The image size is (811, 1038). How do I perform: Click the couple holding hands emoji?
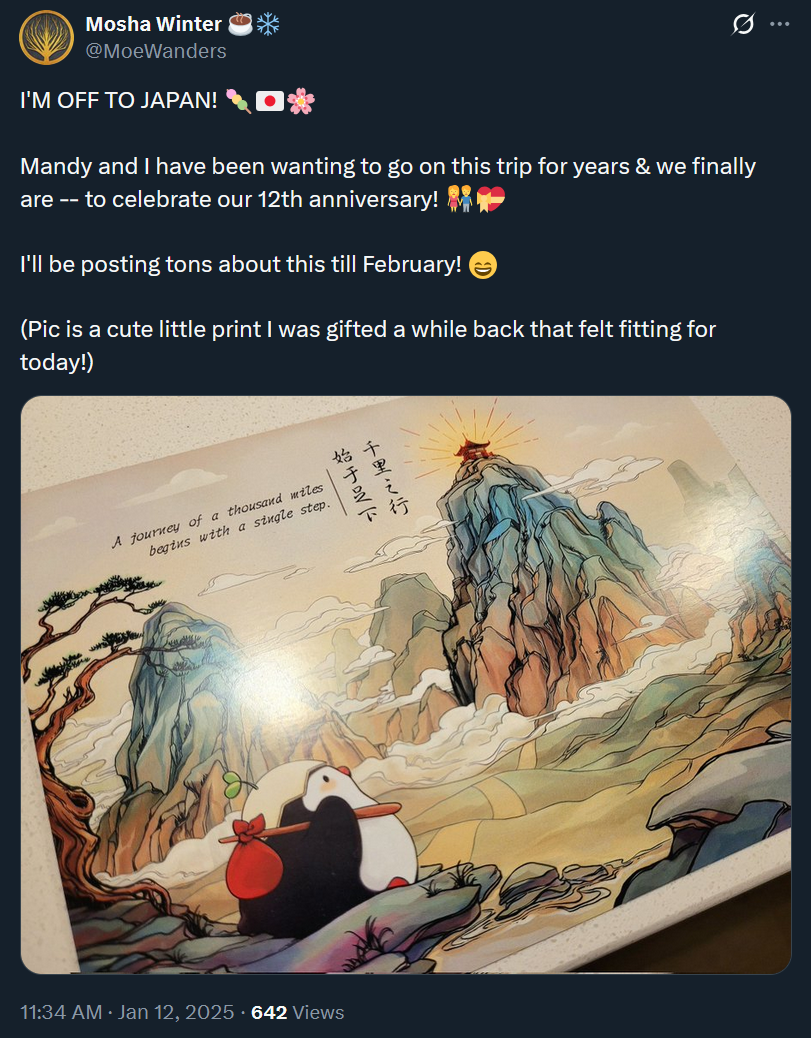(460, 199)
